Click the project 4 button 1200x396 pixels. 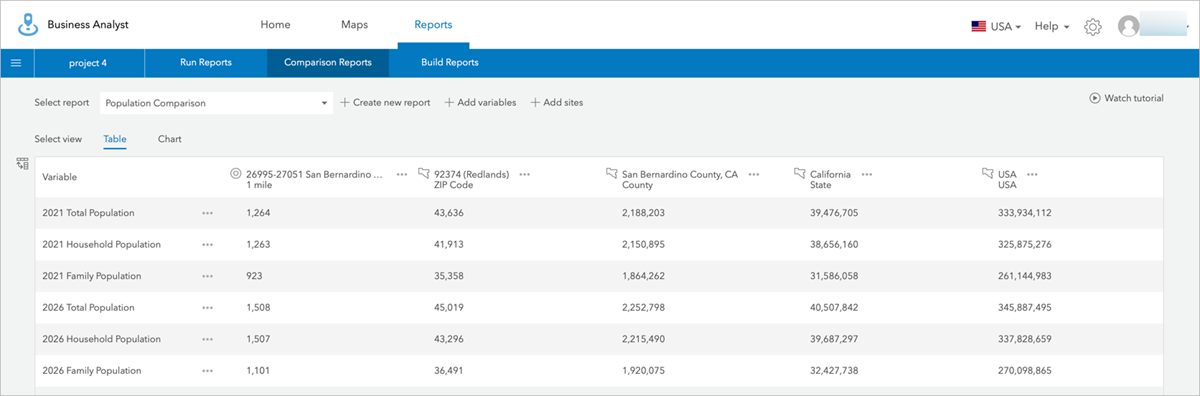pos(88,63)
